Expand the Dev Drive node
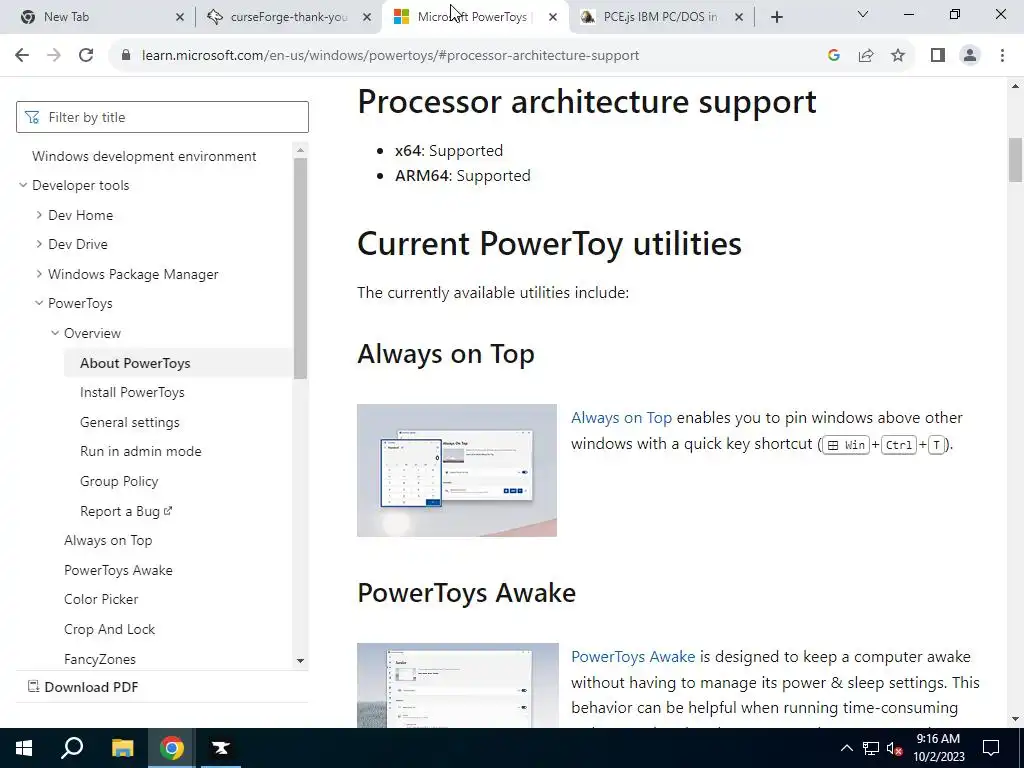Image resolution: width=1024 pixels, height=768 pixels. tap(39, 244)
